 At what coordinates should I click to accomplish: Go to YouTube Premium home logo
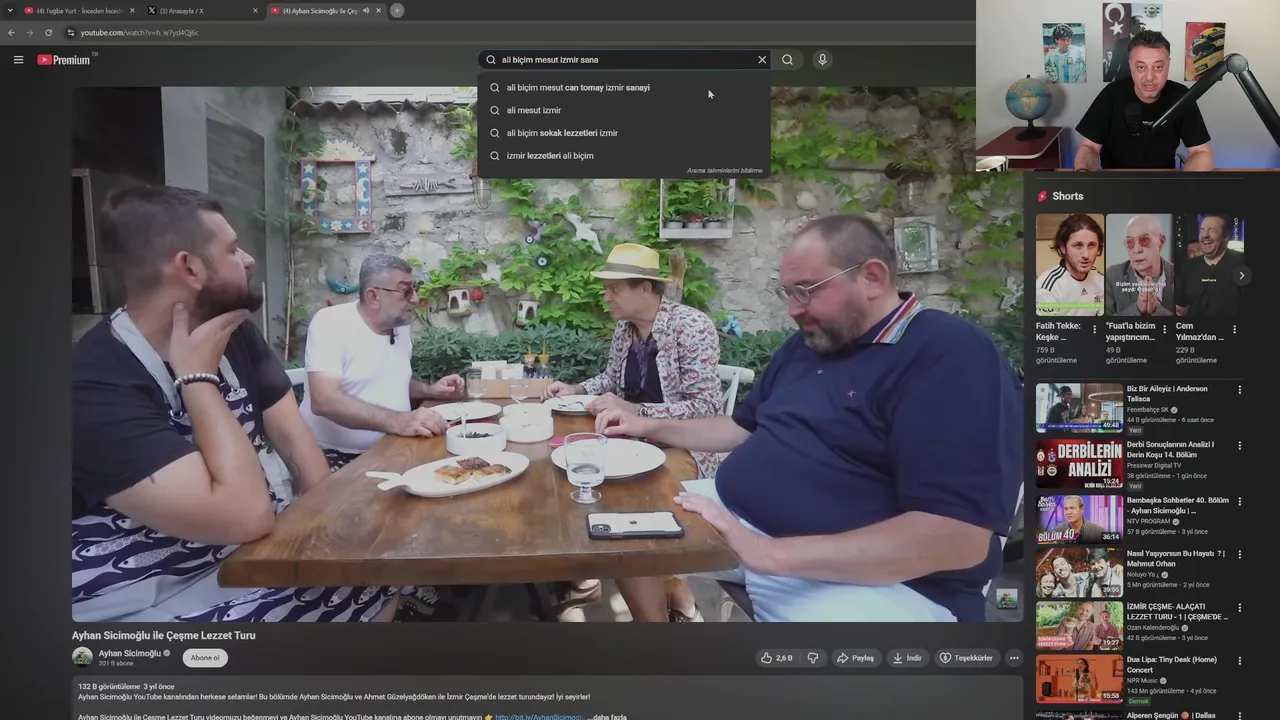[x=64, y=60]
